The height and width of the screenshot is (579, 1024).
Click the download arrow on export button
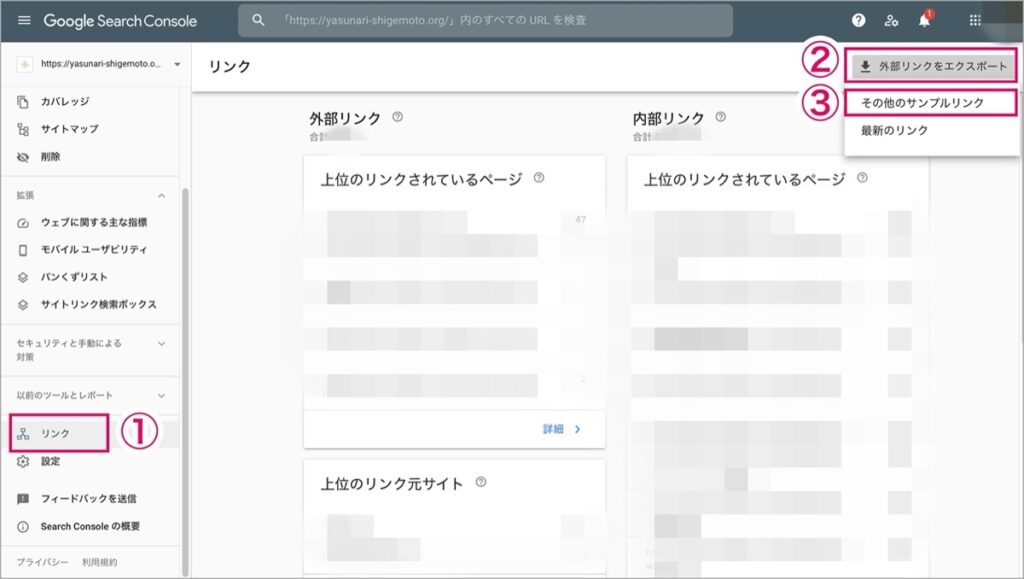[x=865, y=66]
